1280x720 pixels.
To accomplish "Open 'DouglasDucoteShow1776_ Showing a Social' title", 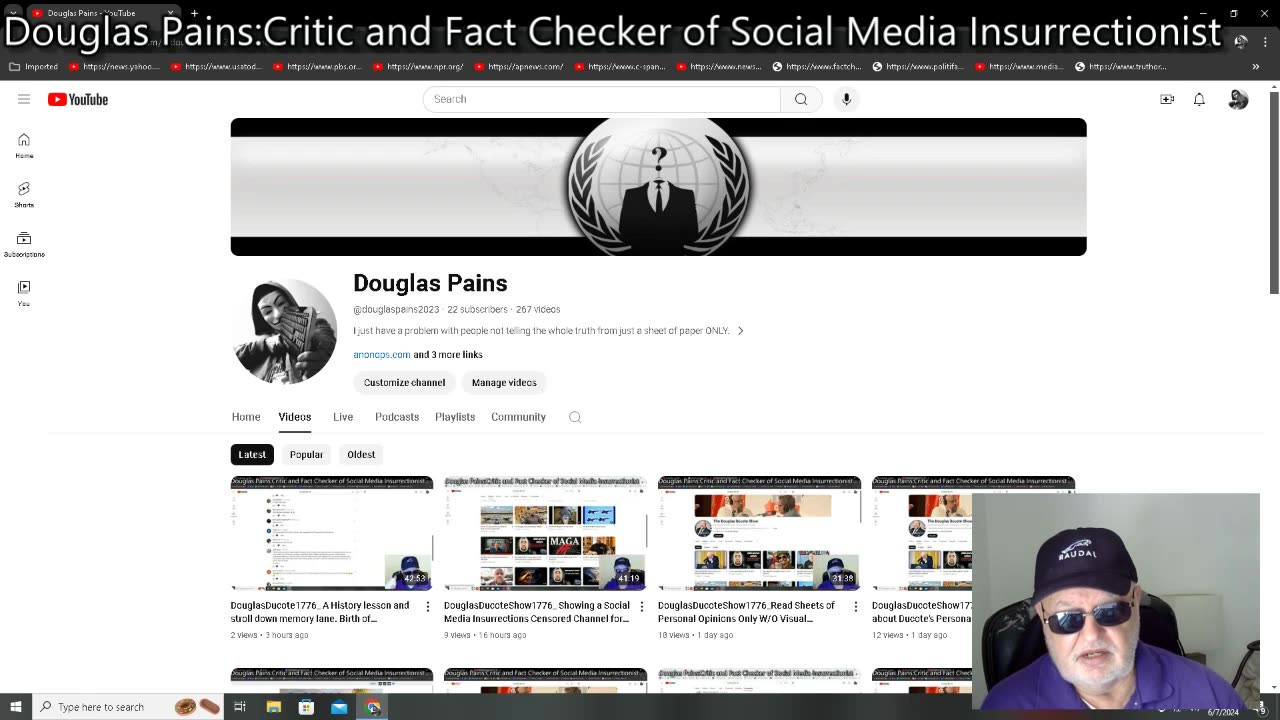I will (537, 612).
